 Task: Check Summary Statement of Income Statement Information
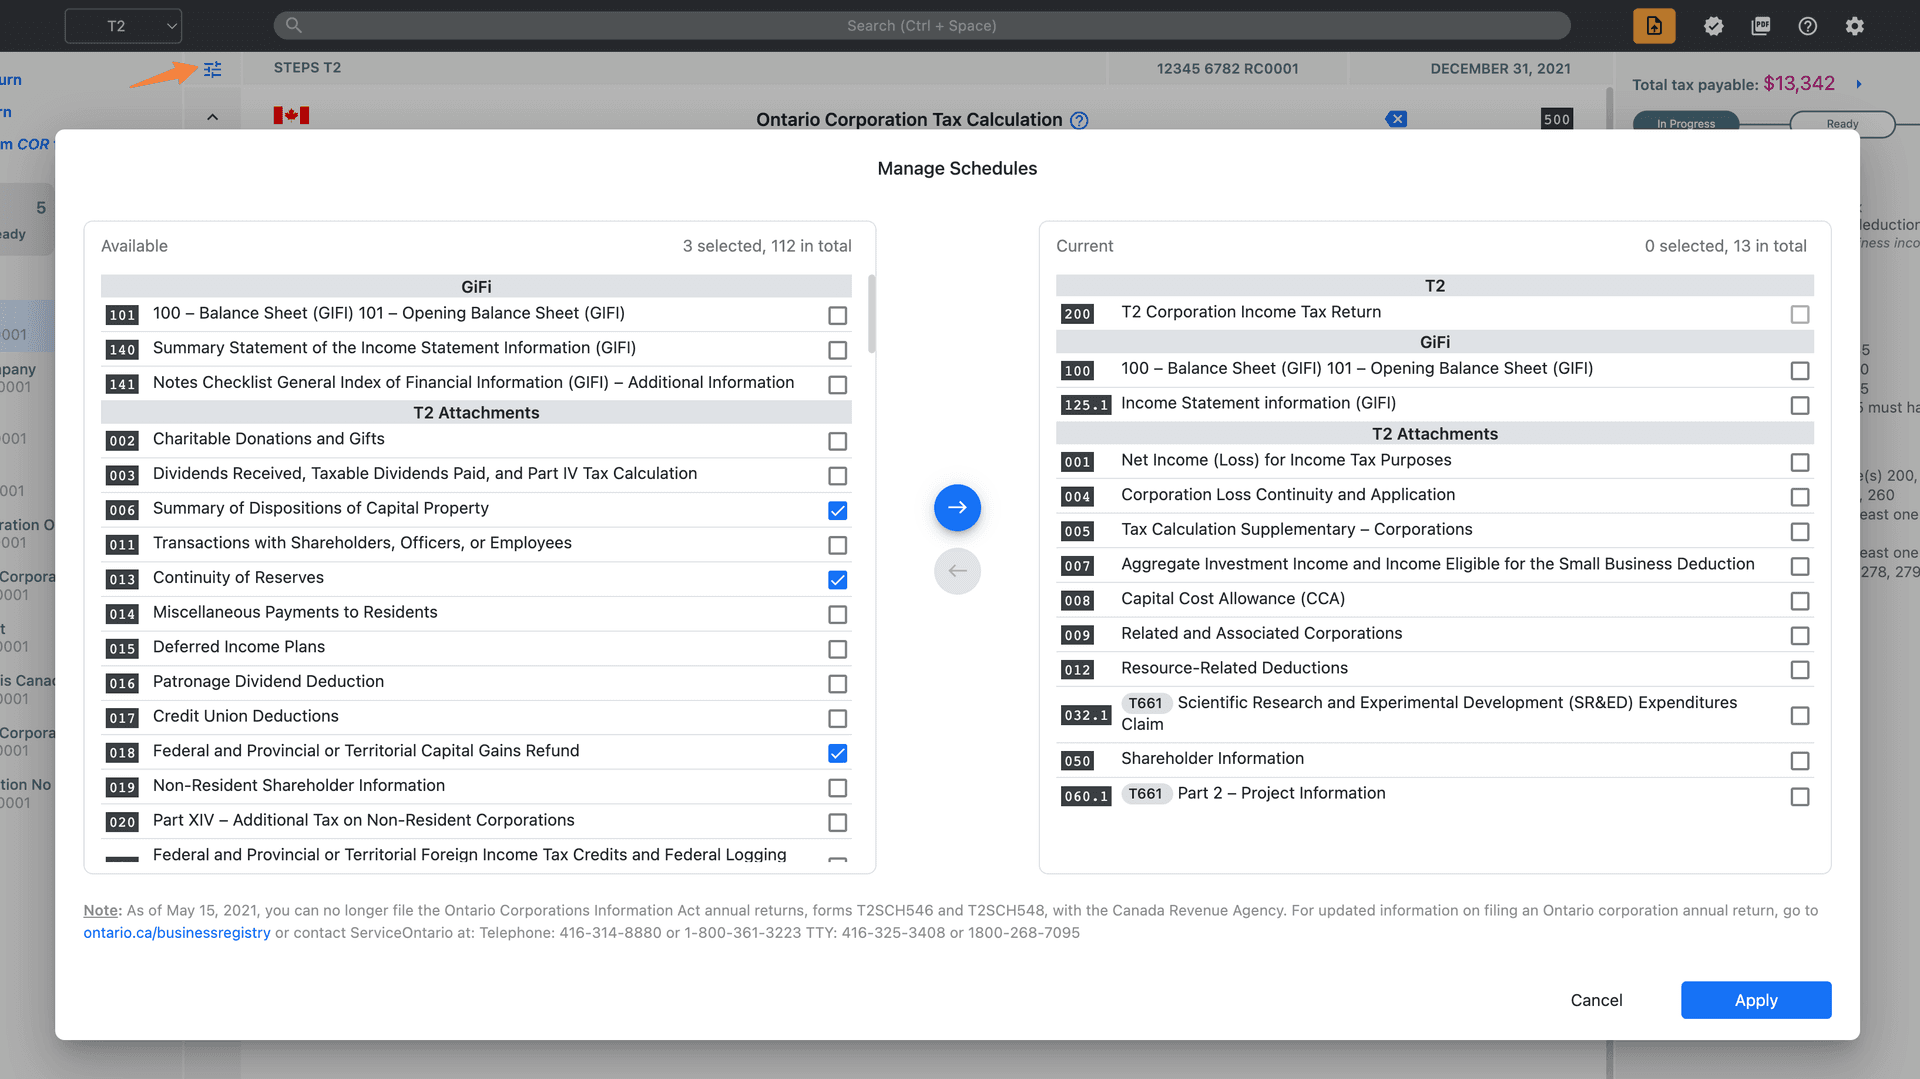[x=838, y=350]
